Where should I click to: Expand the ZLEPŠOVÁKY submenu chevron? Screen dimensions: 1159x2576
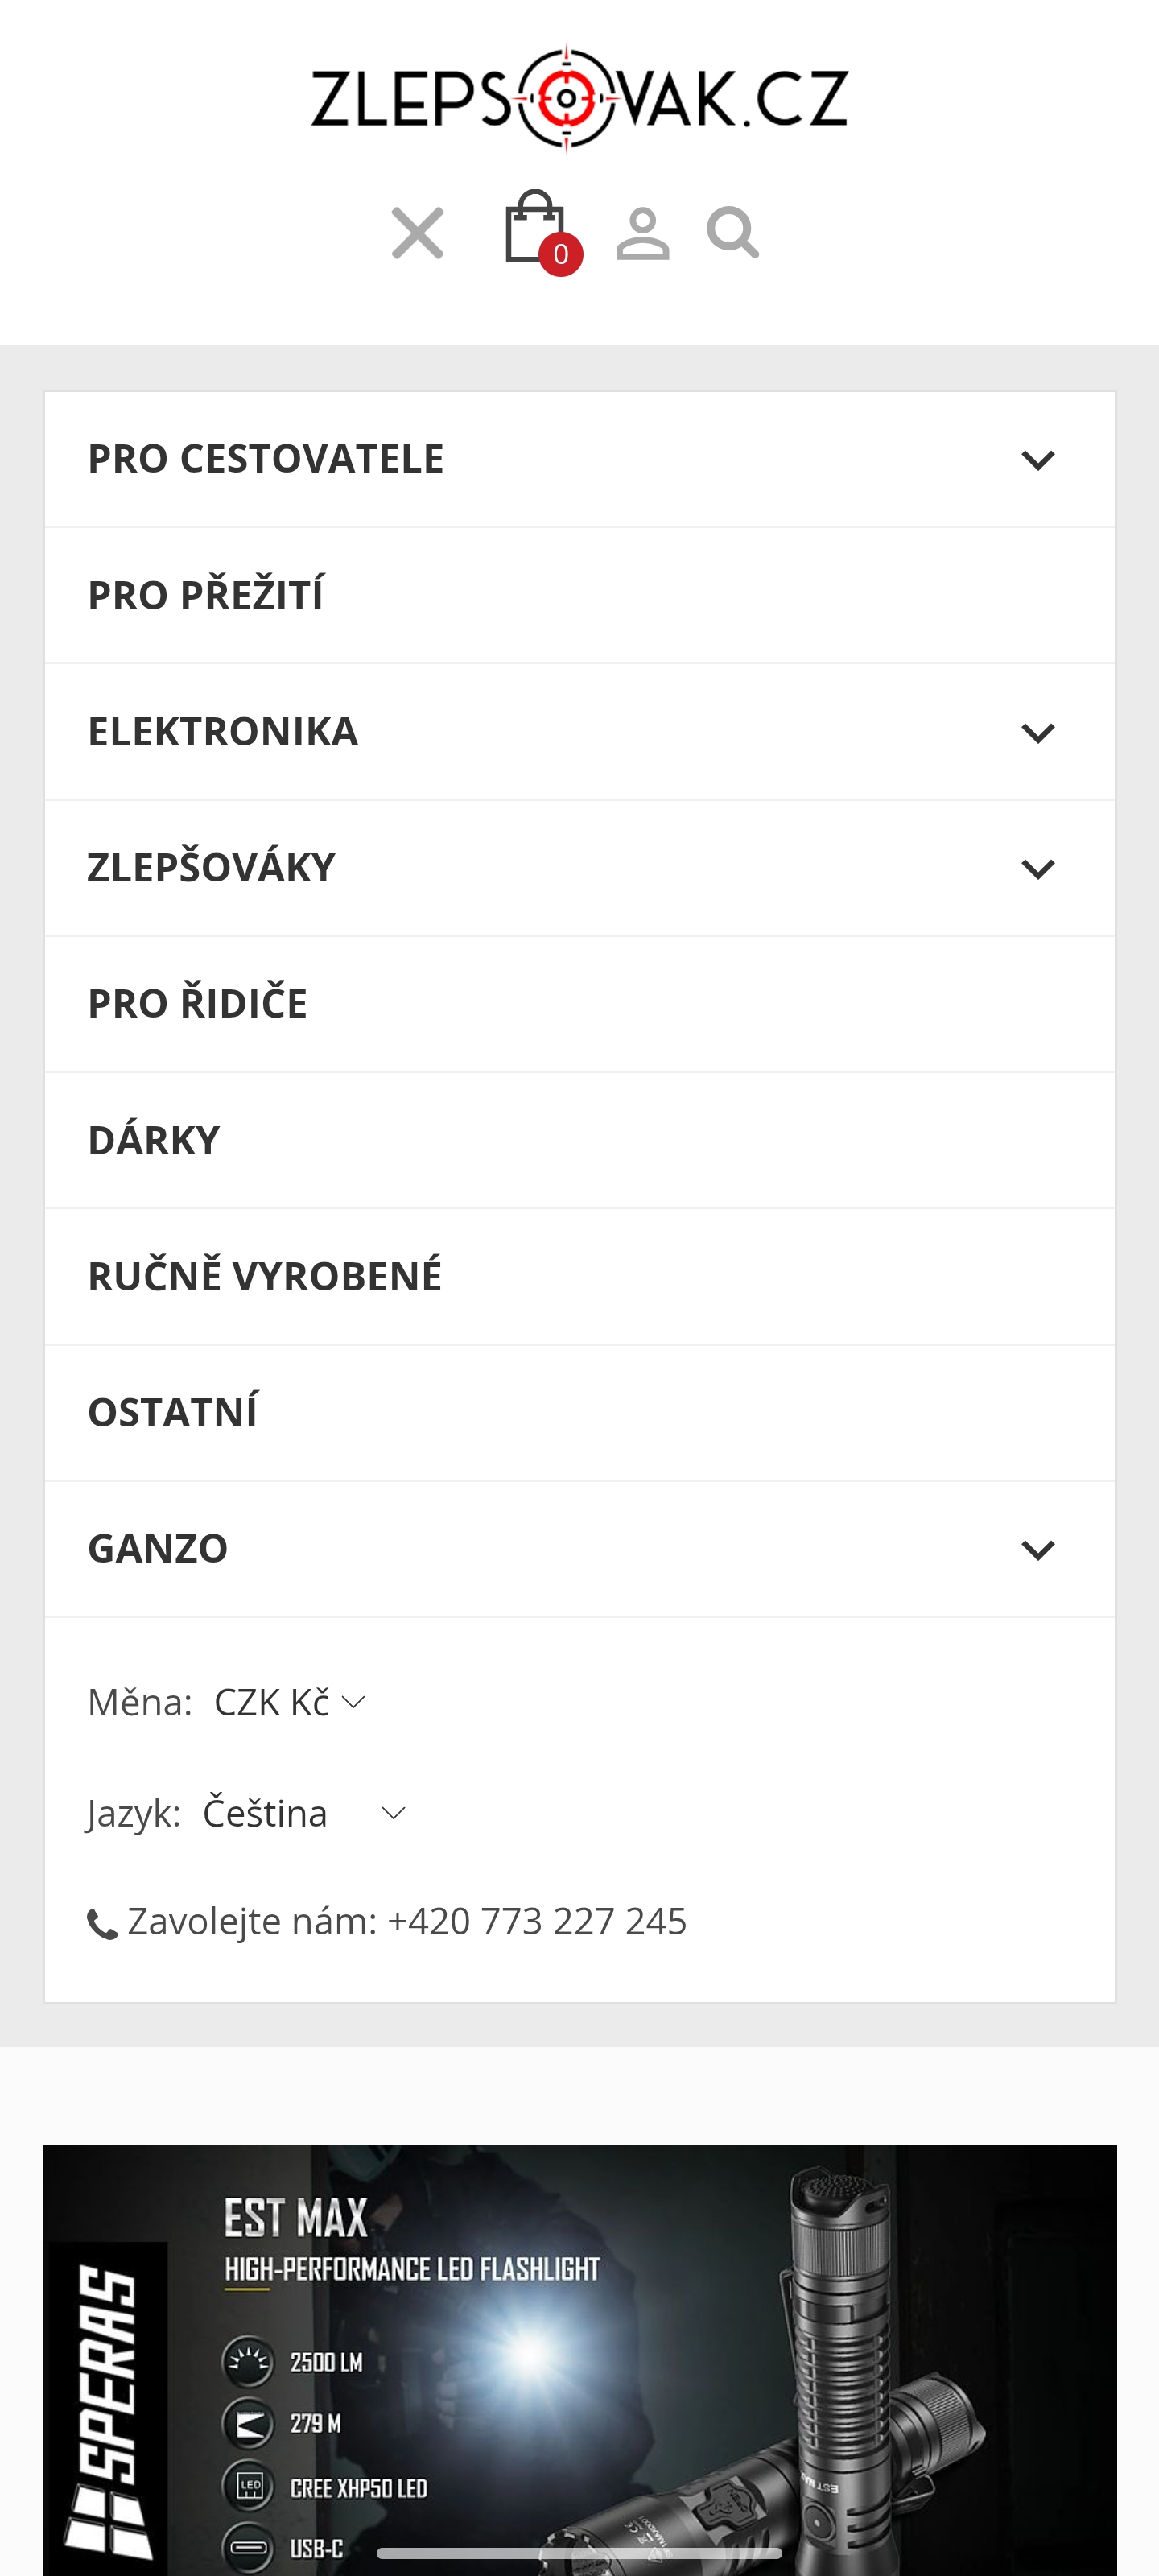pos(1038,869)
